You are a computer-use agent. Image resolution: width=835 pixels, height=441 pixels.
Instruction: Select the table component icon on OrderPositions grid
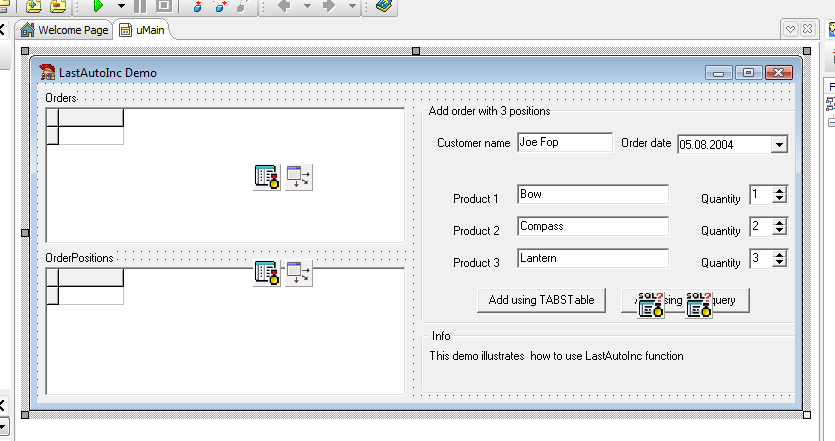point(267,273)
